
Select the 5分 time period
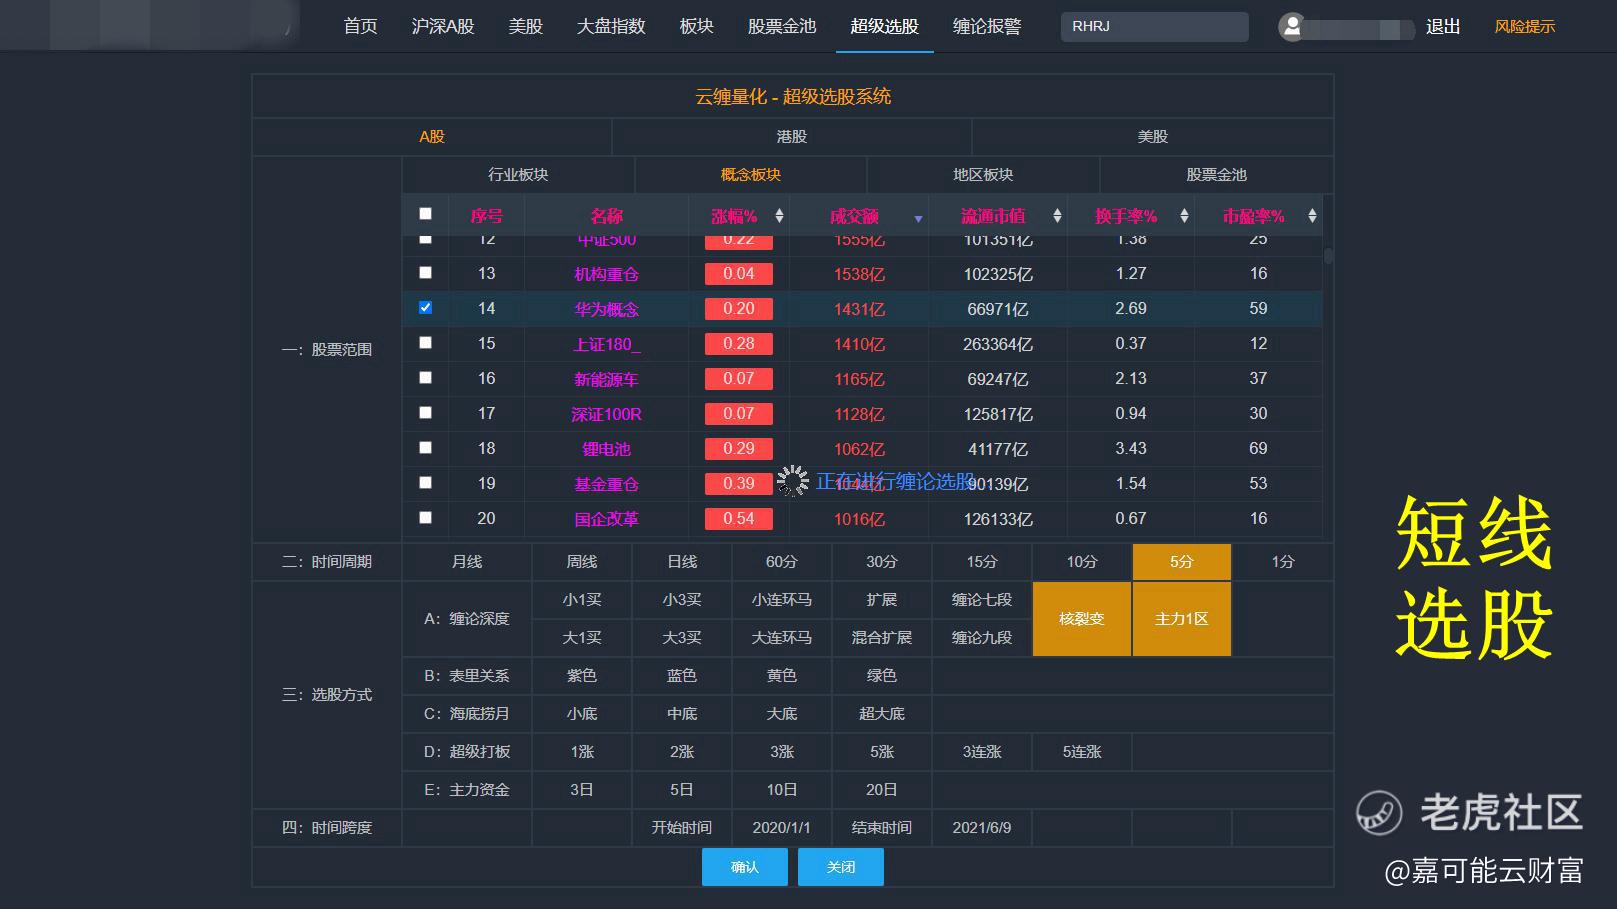[x=1182, y=562]
